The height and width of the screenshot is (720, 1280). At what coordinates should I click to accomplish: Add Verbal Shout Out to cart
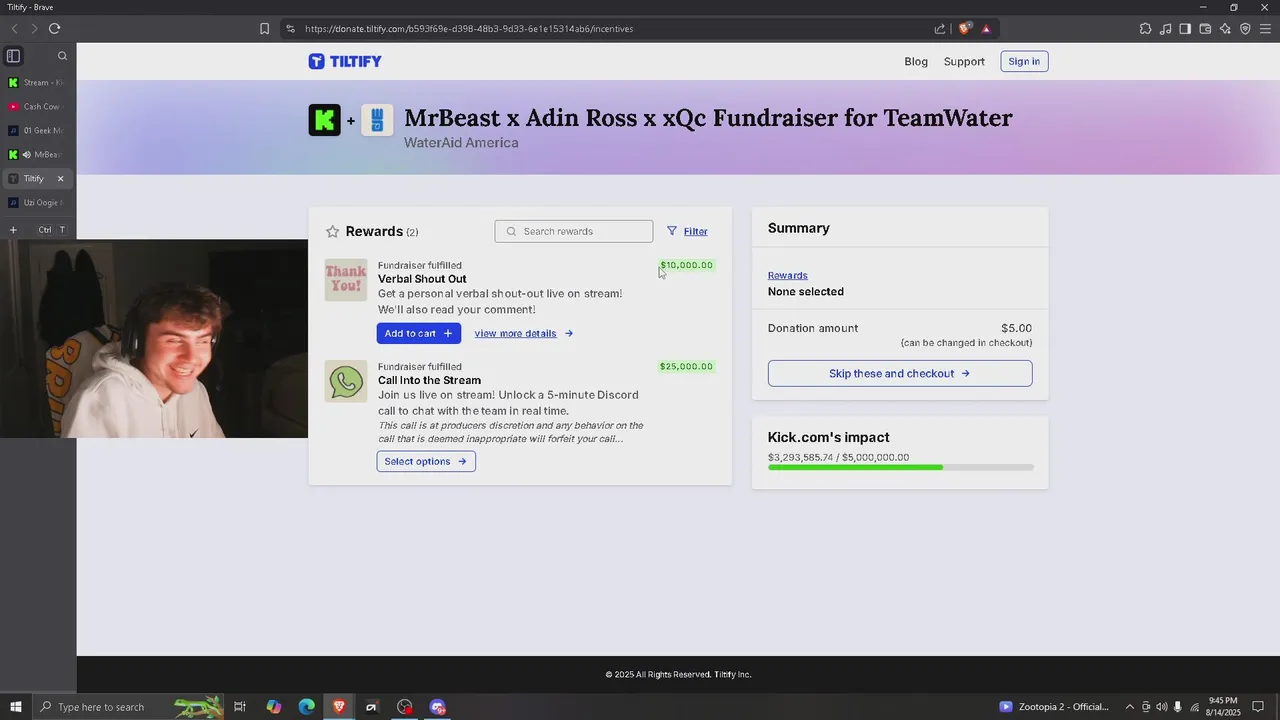pyautogui.click(x=418, y=333)
